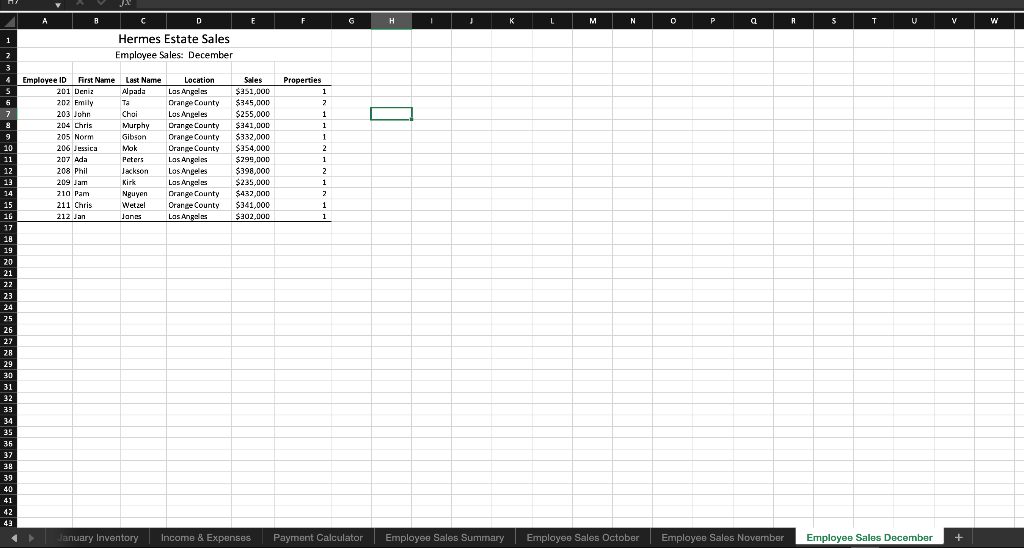Image resolution: width=1024 pixels, height=548 pixels.
Task: Select column D header
Action: pyautogui.click(x=199, y=21)
